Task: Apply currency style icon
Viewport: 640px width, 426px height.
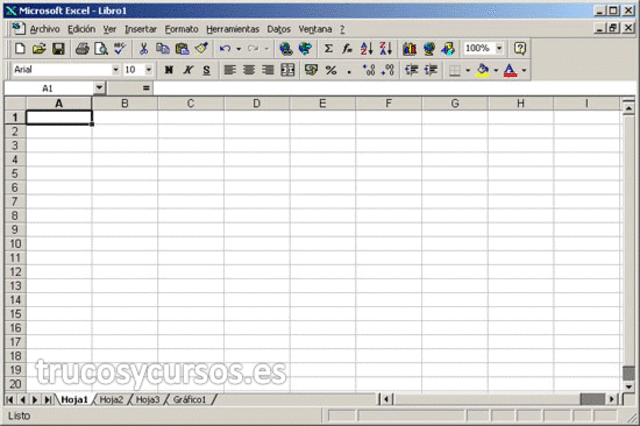Action: [311, 70]
